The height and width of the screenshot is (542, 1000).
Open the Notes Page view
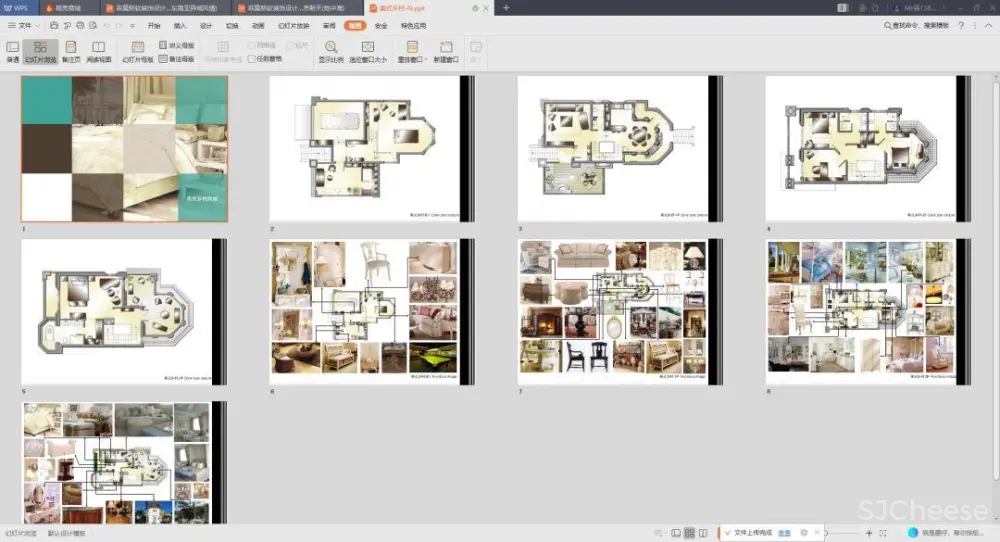(x=70, y=51)
